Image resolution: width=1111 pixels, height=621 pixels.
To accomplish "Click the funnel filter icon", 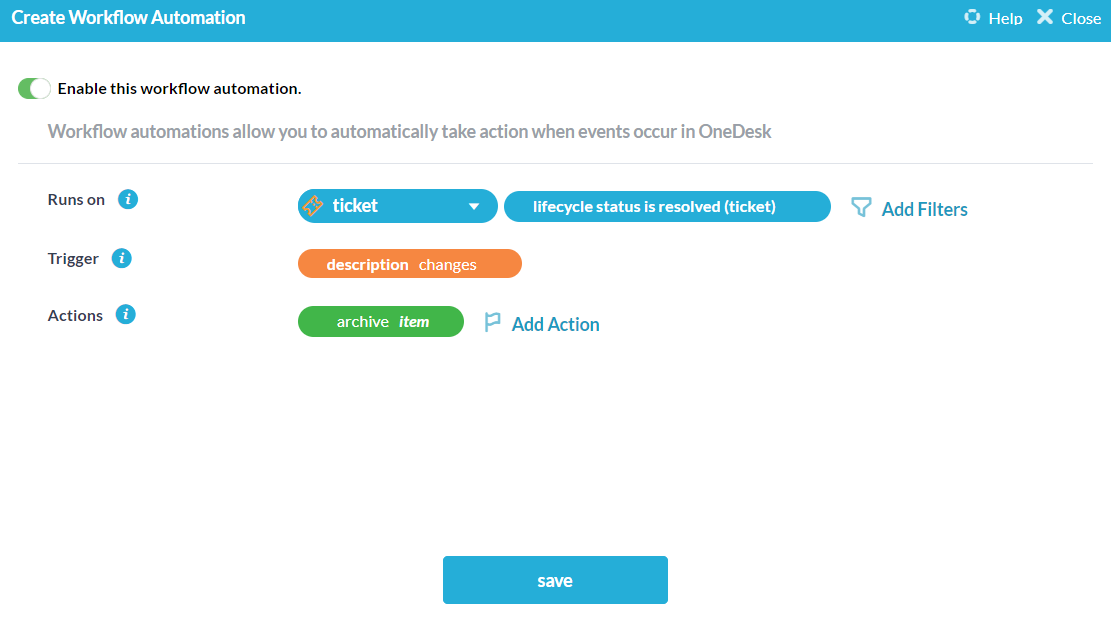I will 861,208.
